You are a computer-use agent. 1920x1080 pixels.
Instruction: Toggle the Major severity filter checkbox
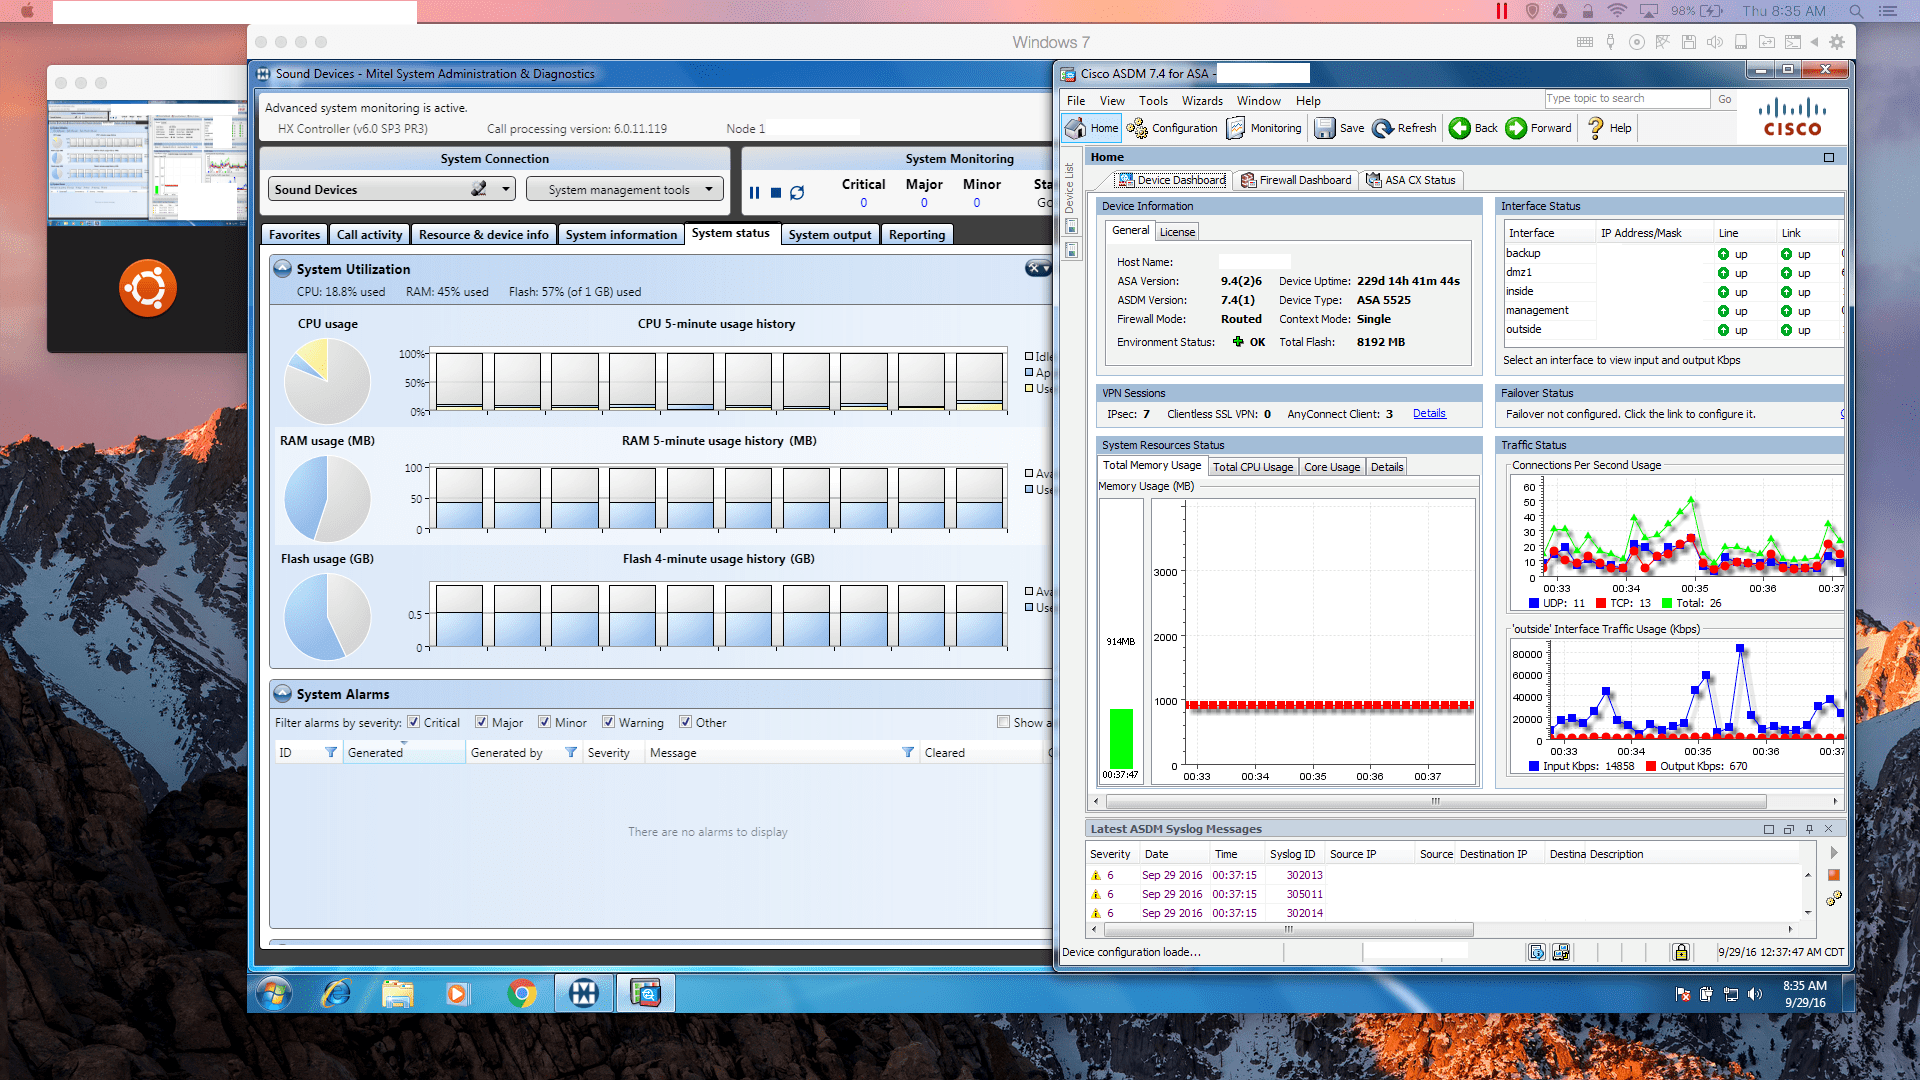pos(482,722)
